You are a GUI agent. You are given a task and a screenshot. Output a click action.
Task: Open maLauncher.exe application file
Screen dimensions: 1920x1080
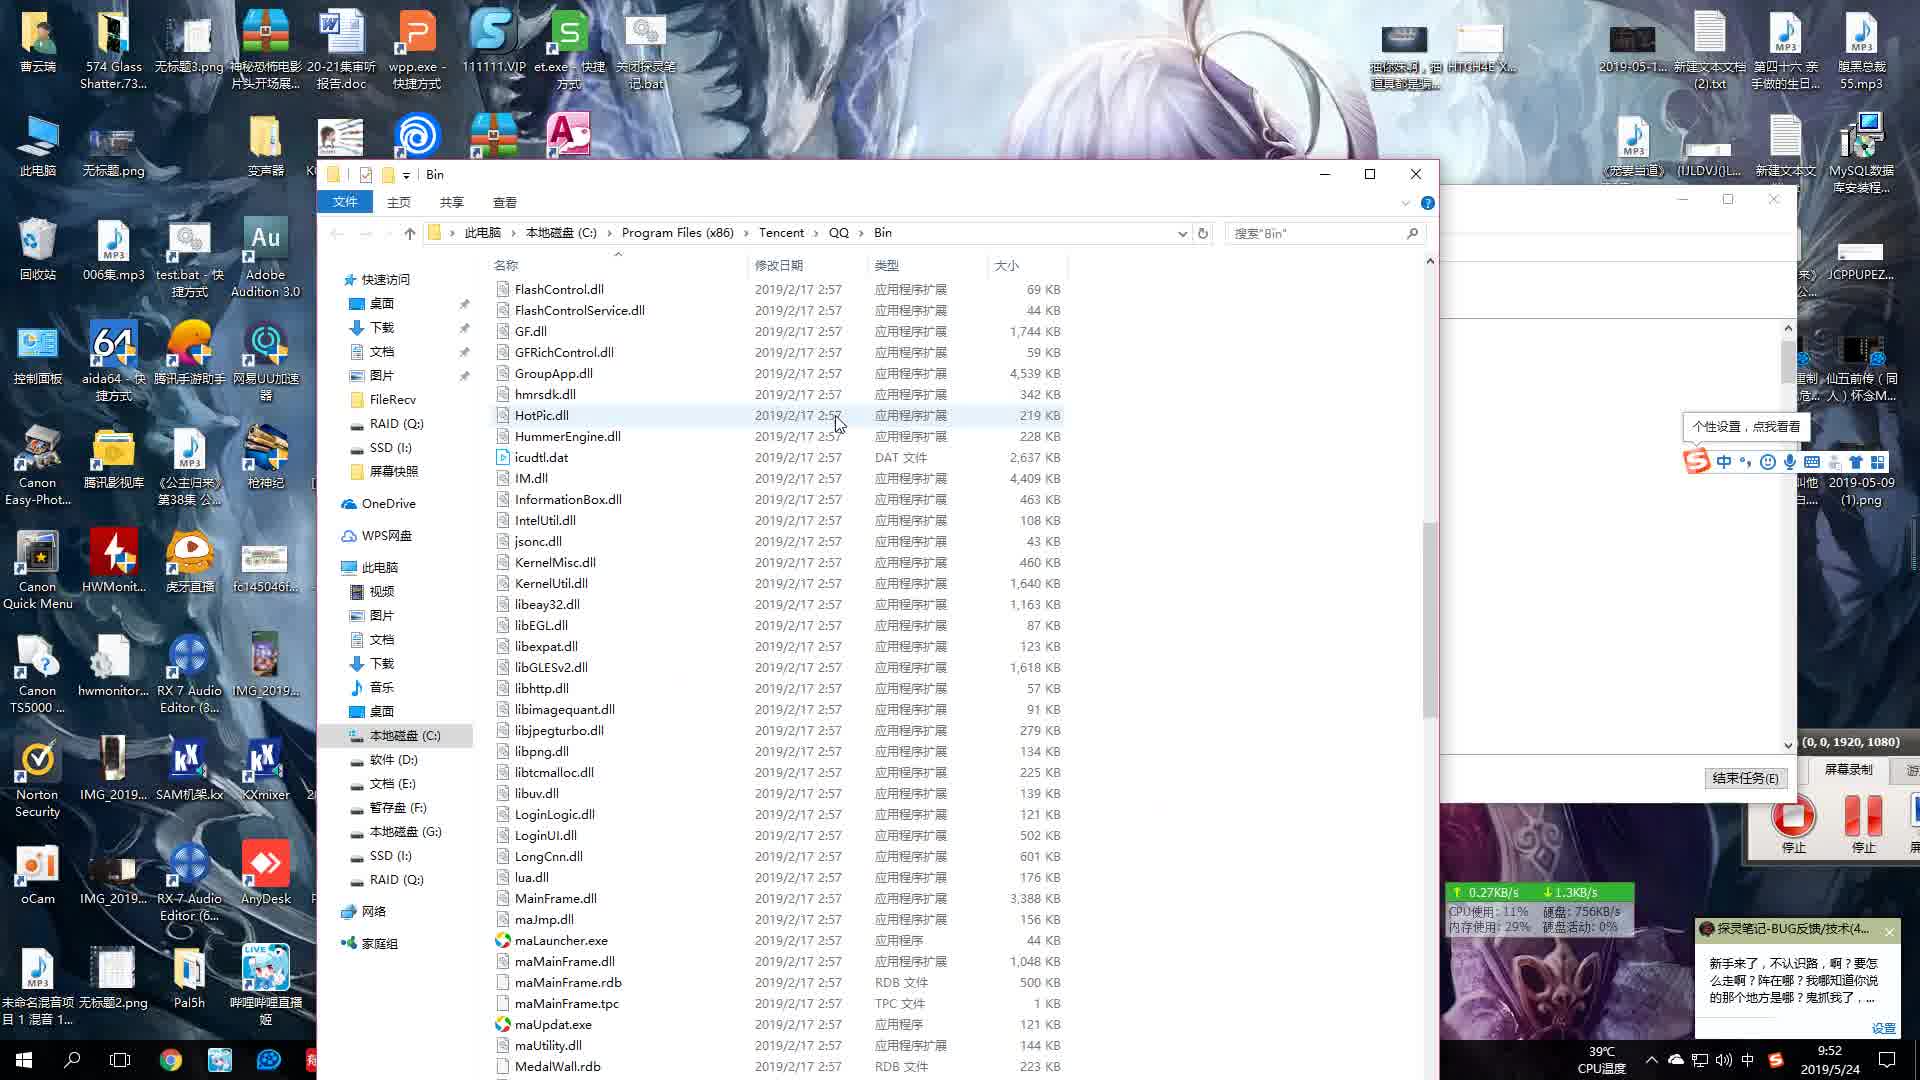click(x=560, y=940)
